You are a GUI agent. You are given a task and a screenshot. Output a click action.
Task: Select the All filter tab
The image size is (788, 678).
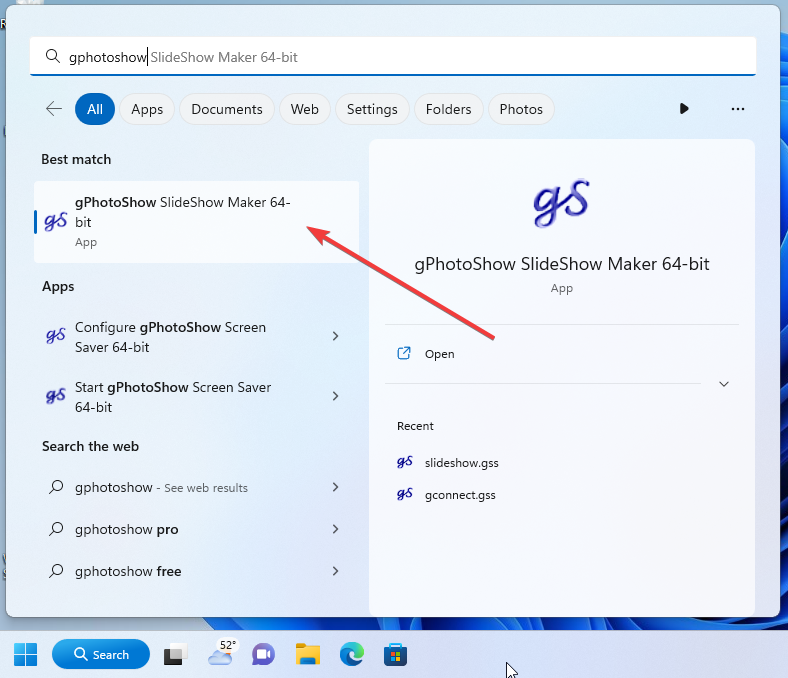95,109
